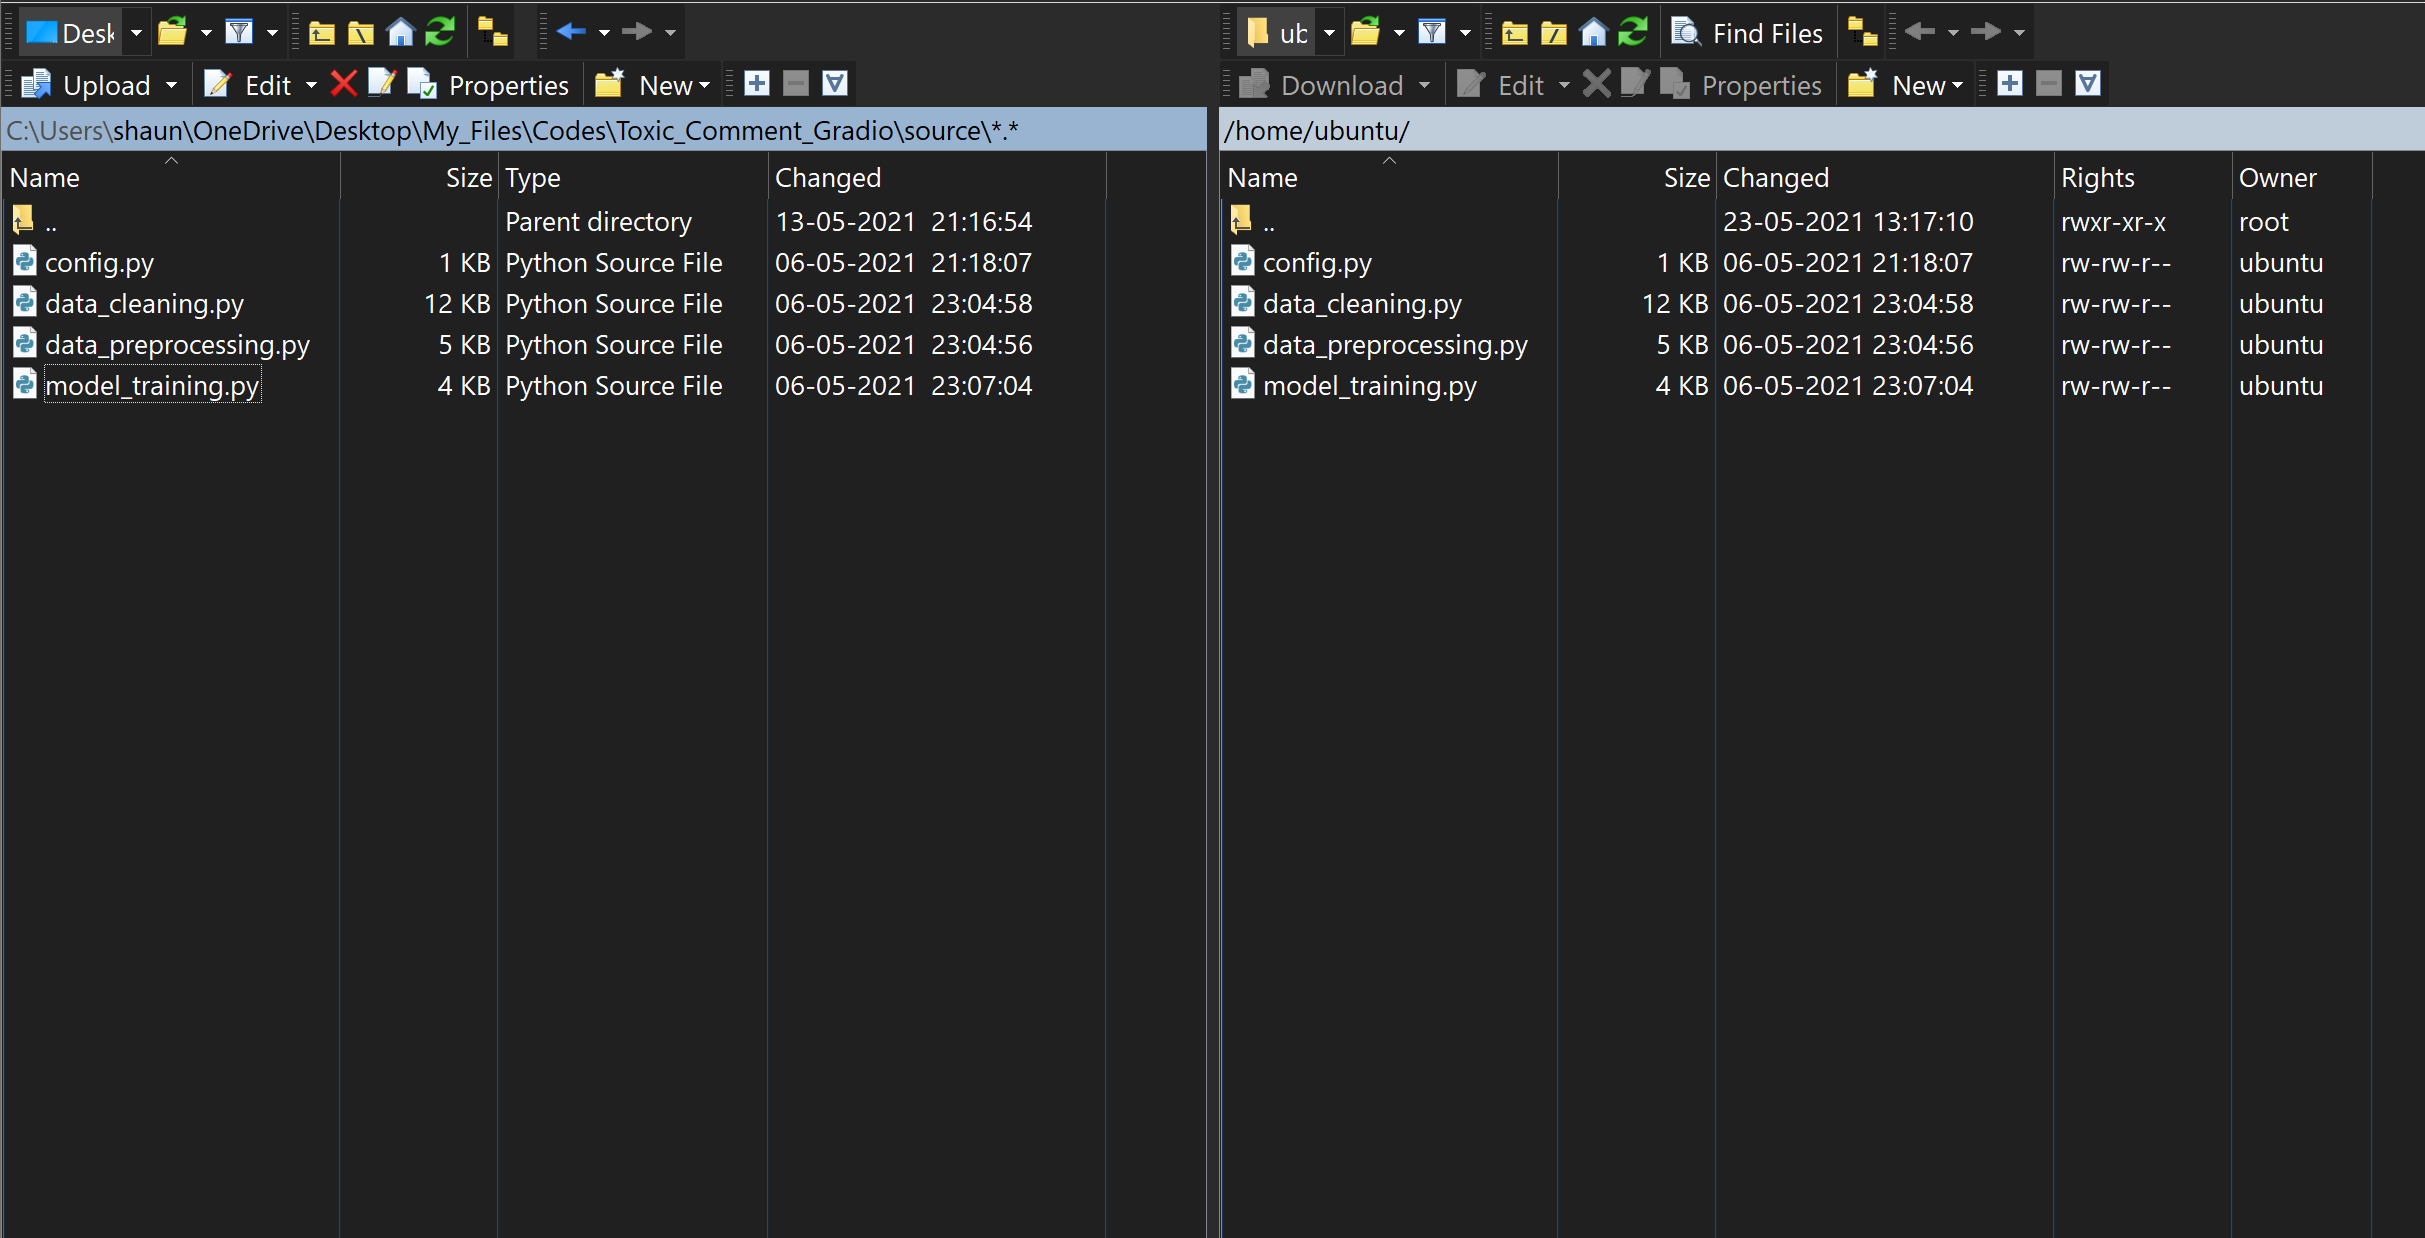The width and height of the screenshot is (2425, 1238).
Task: Open the local drive dropdown arrow
Action: [x=137, y=33]
